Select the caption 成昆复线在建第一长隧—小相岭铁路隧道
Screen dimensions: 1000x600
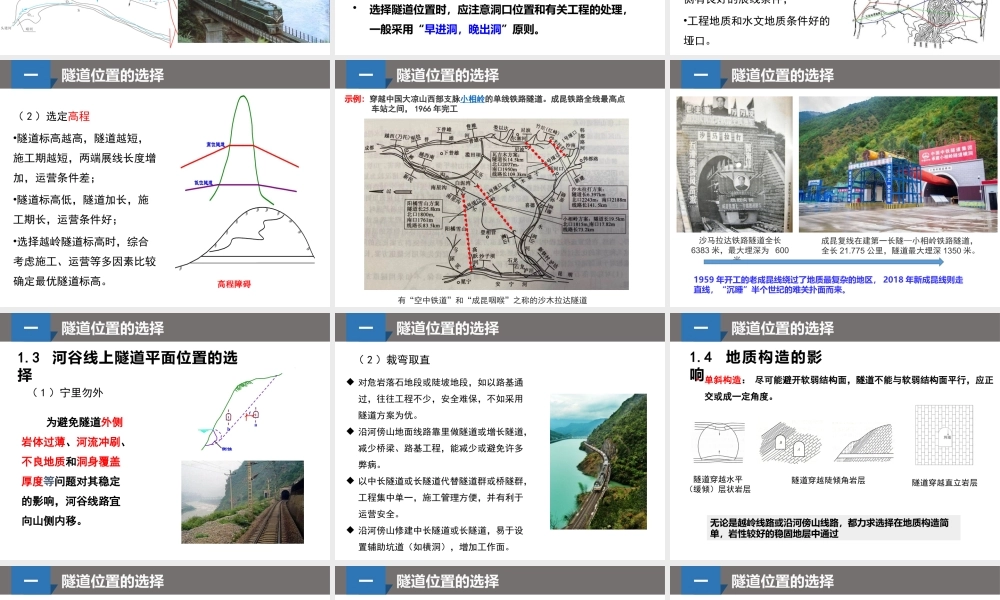click(899, 245)
